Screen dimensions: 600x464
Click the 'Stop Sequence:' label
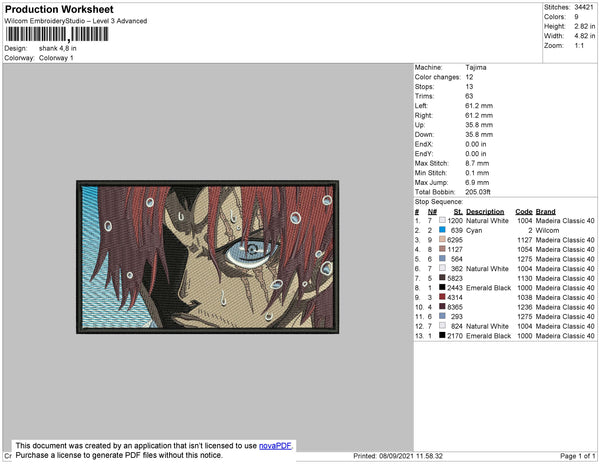pyautogui.click(x=439, y=202)
